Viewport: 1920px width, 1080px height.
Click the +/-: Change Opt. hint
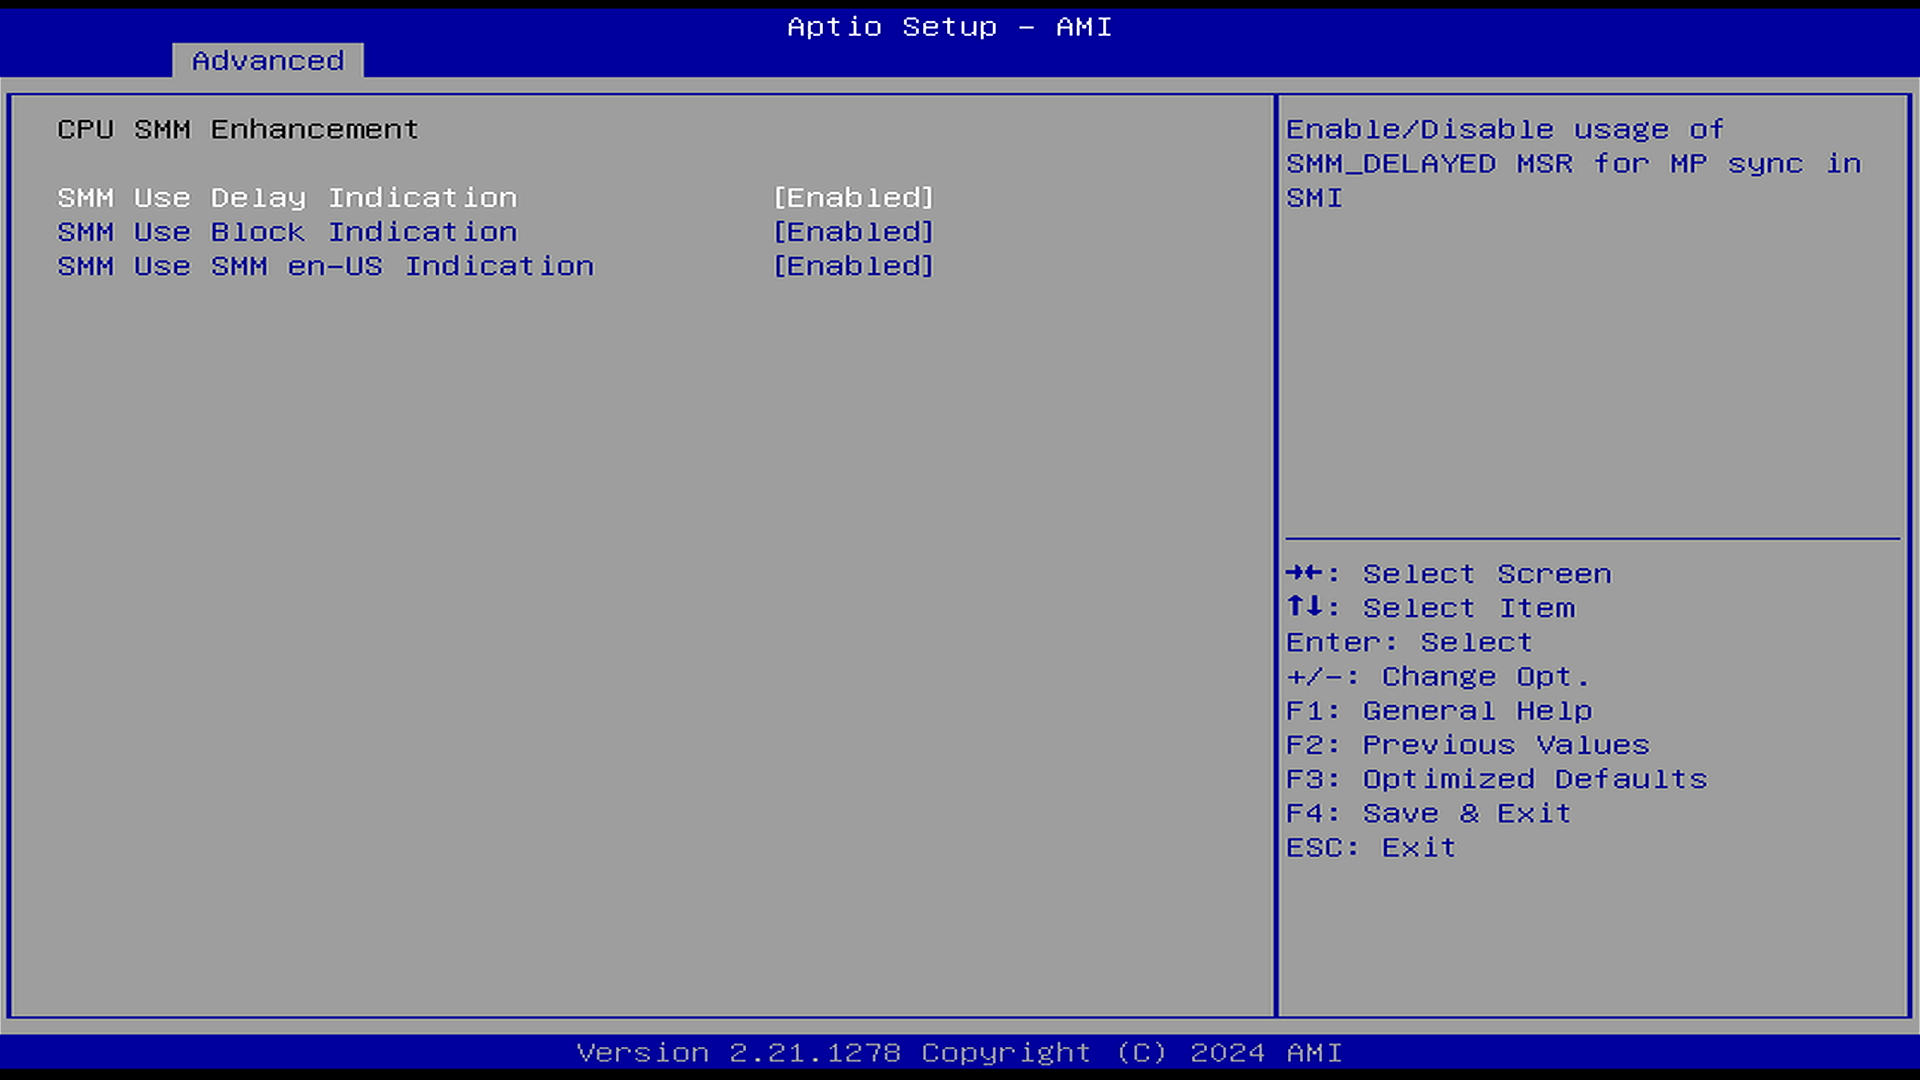click(x=1437, y=677)
